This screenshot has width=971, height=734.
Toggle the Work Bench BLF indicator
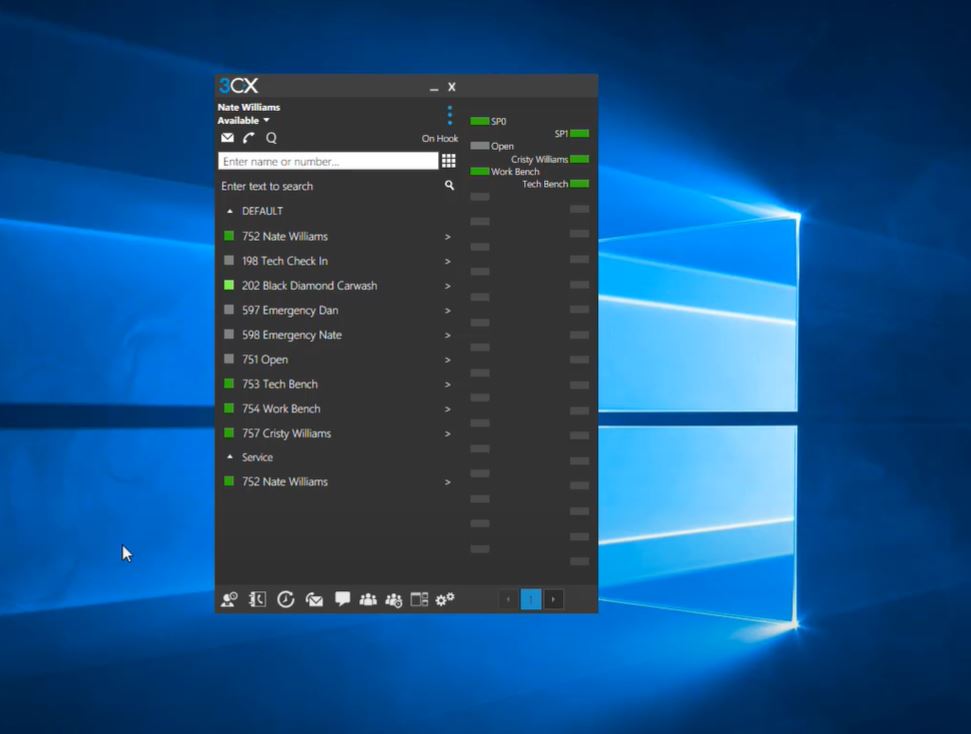tap(480, 172)
